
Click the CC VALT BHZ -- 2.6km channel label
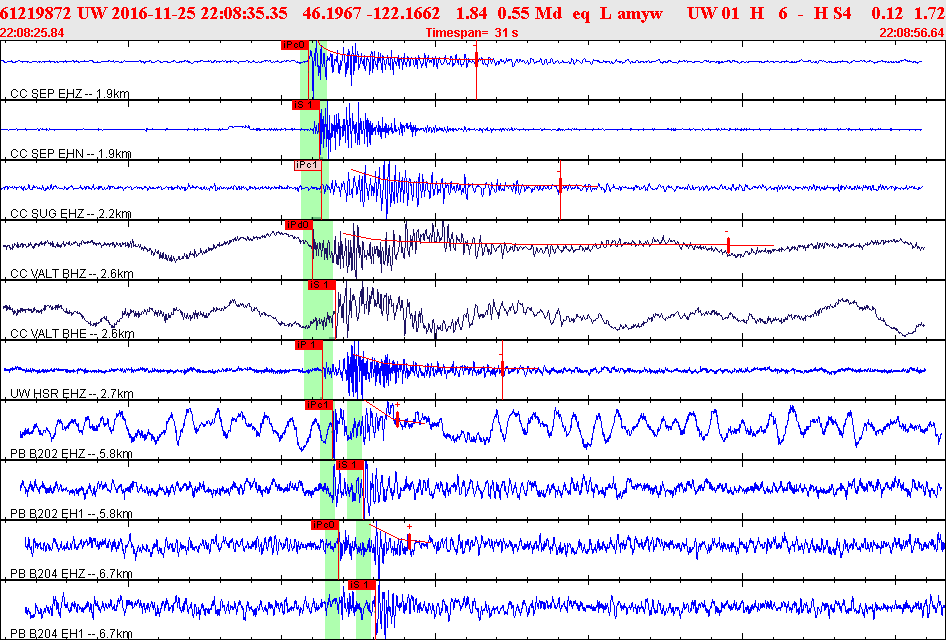[x=72, y=273]
